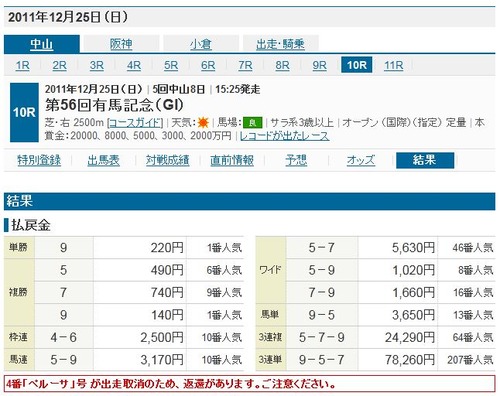Open the レコードが出たレース link
Screen dimensions: 500x396
(284, 136)
